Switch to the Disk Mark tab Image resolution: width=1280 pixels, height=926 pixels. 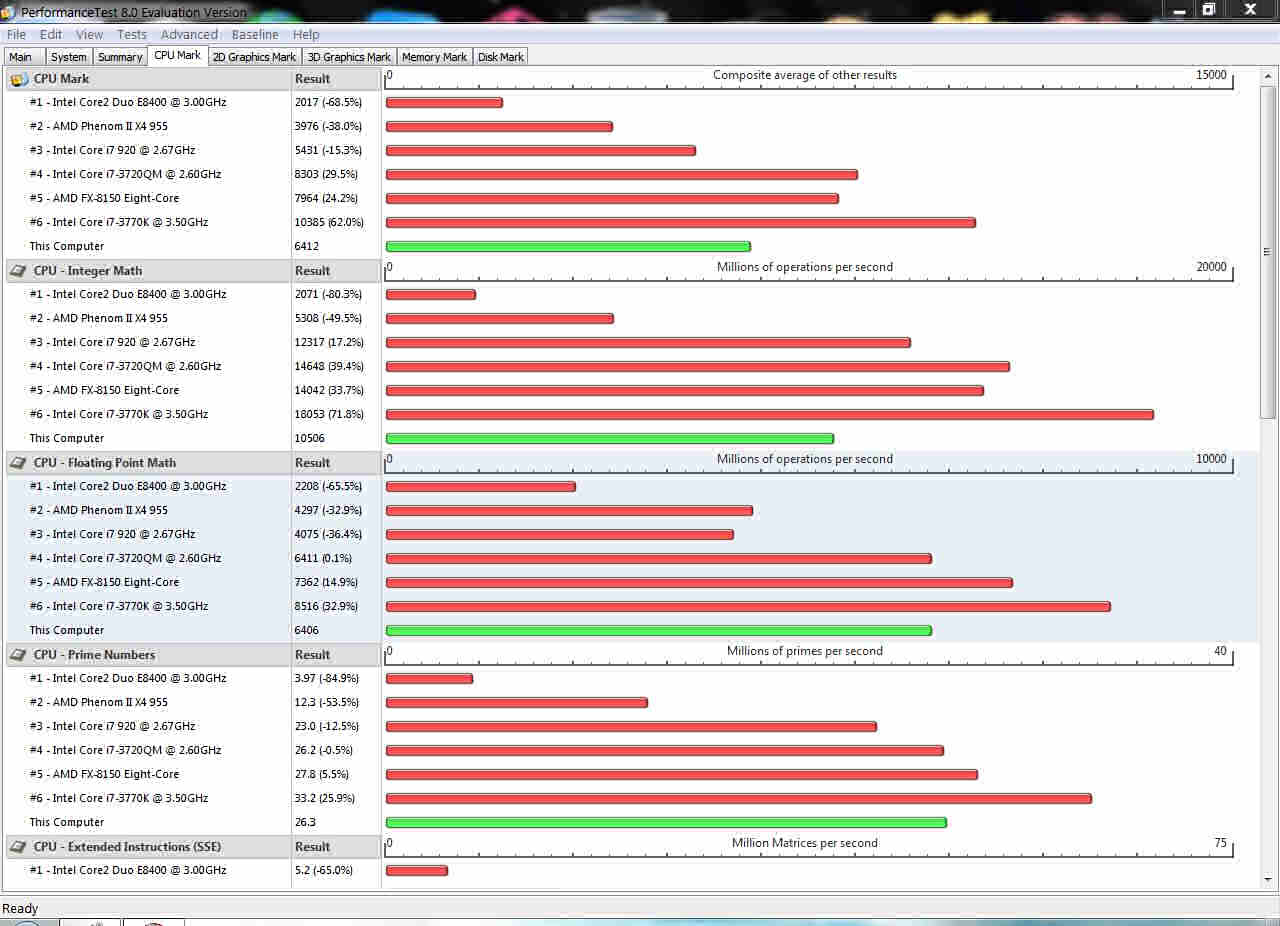[501, 57]
